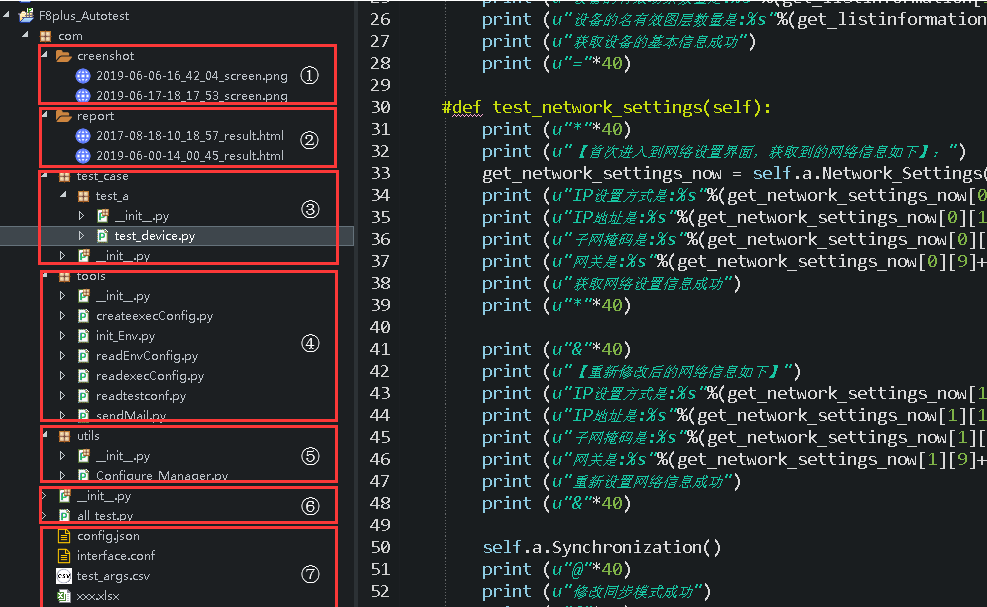The height and width of the screenshot is (607, 987).
Task: Click the sendMail.py file icon
Action: (x=83, y=416)
